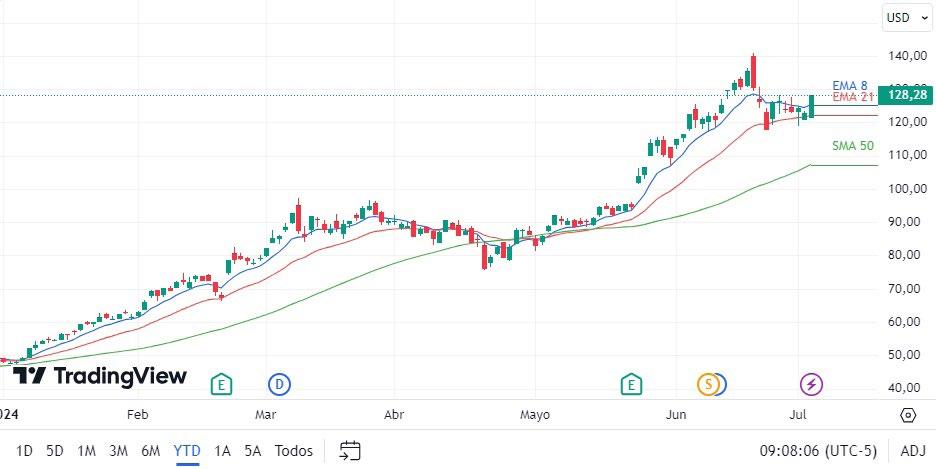
Task: Select the 5A range tab
Action: [x=254, y=451]
